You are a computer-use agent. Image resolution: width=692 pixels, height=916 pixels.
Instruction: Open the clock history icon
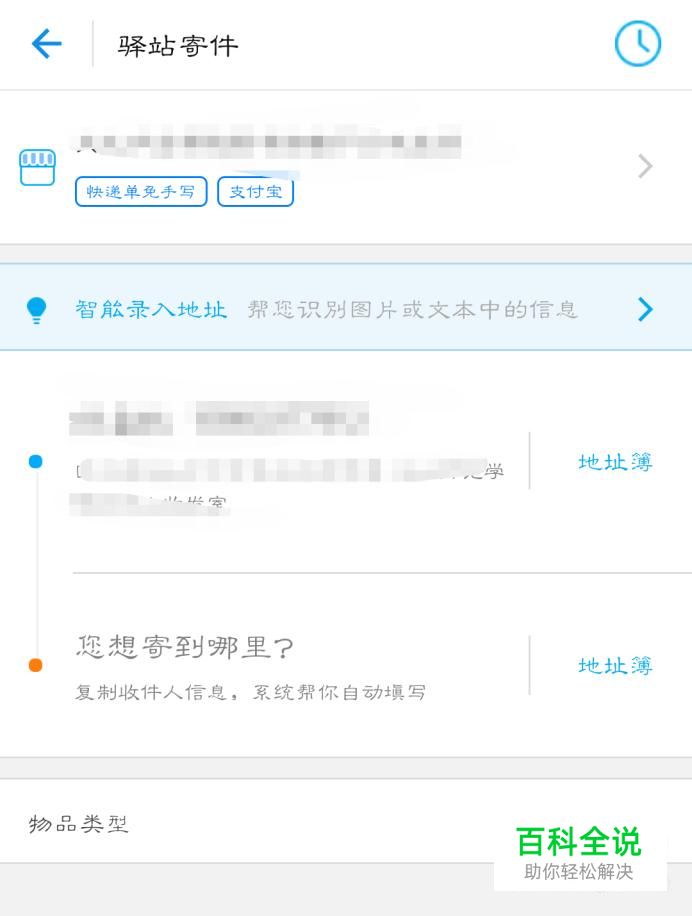pyautogui.click(x=638, y=44)
